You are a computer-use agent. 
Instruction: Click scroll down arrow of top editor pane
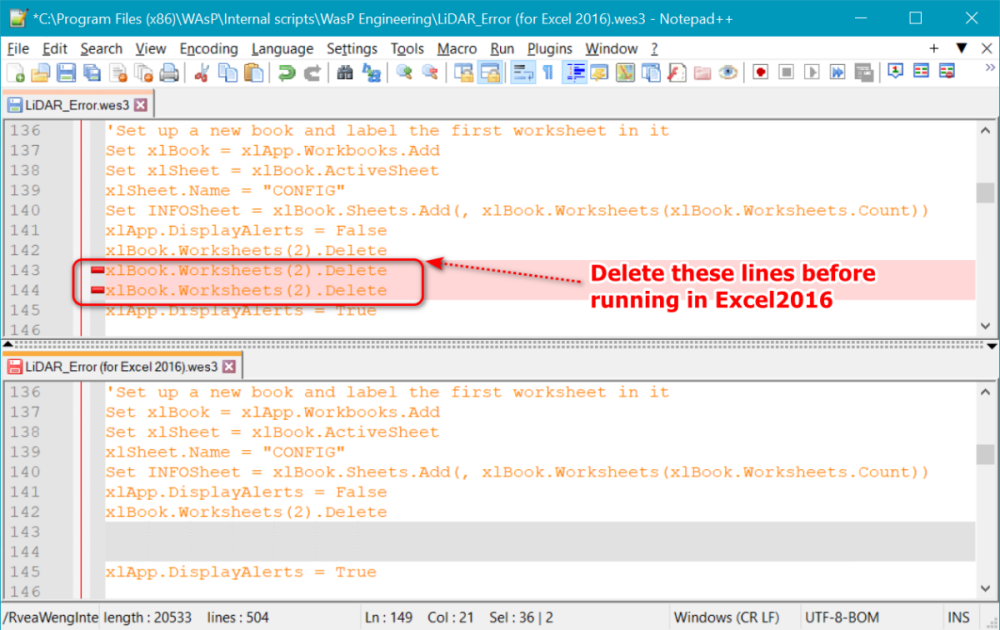pos(985,327)
